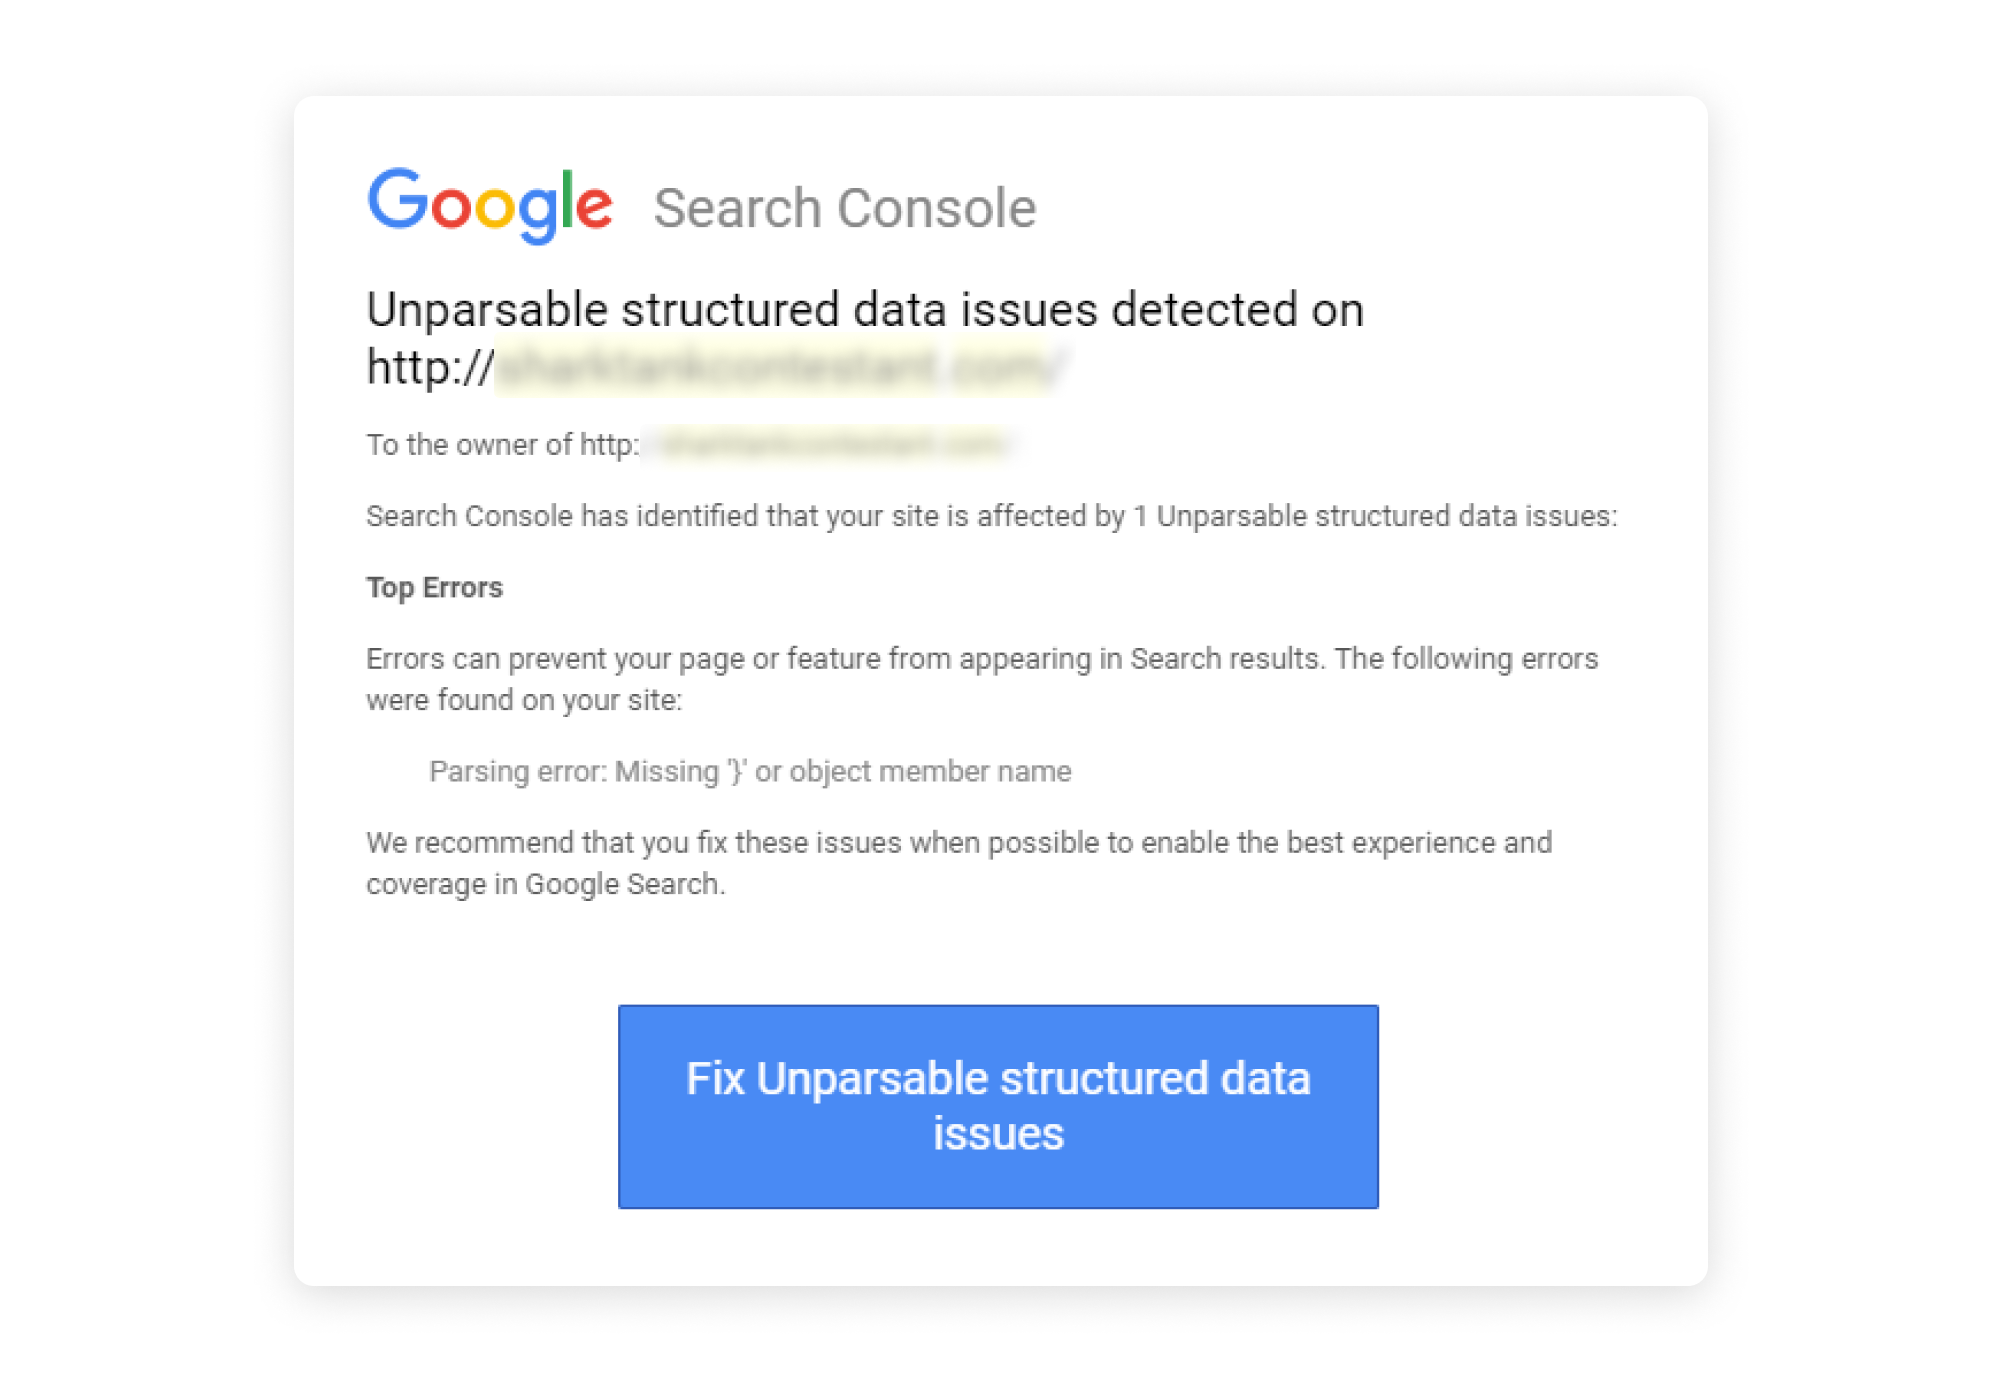
Task: Click the 'To the owner of http:' line
Action: pyautogui.click(x=690, y=444)
